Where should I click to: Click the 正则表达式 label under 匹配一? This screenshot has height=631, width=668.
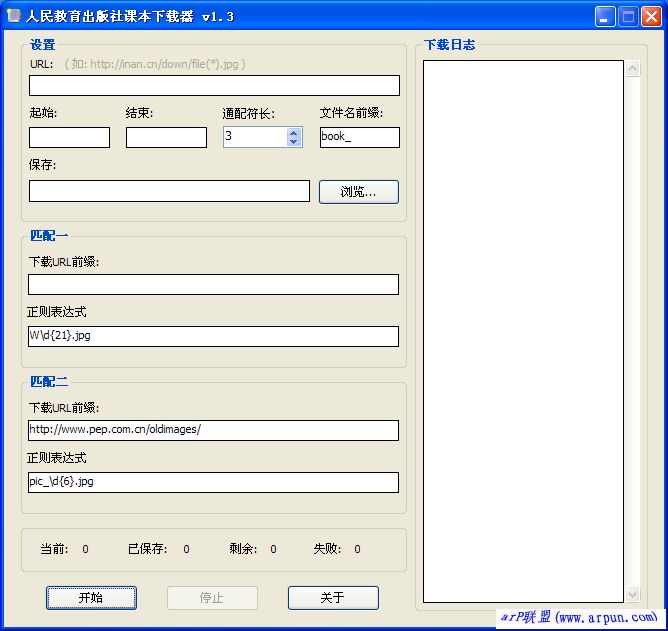(57, 312)
